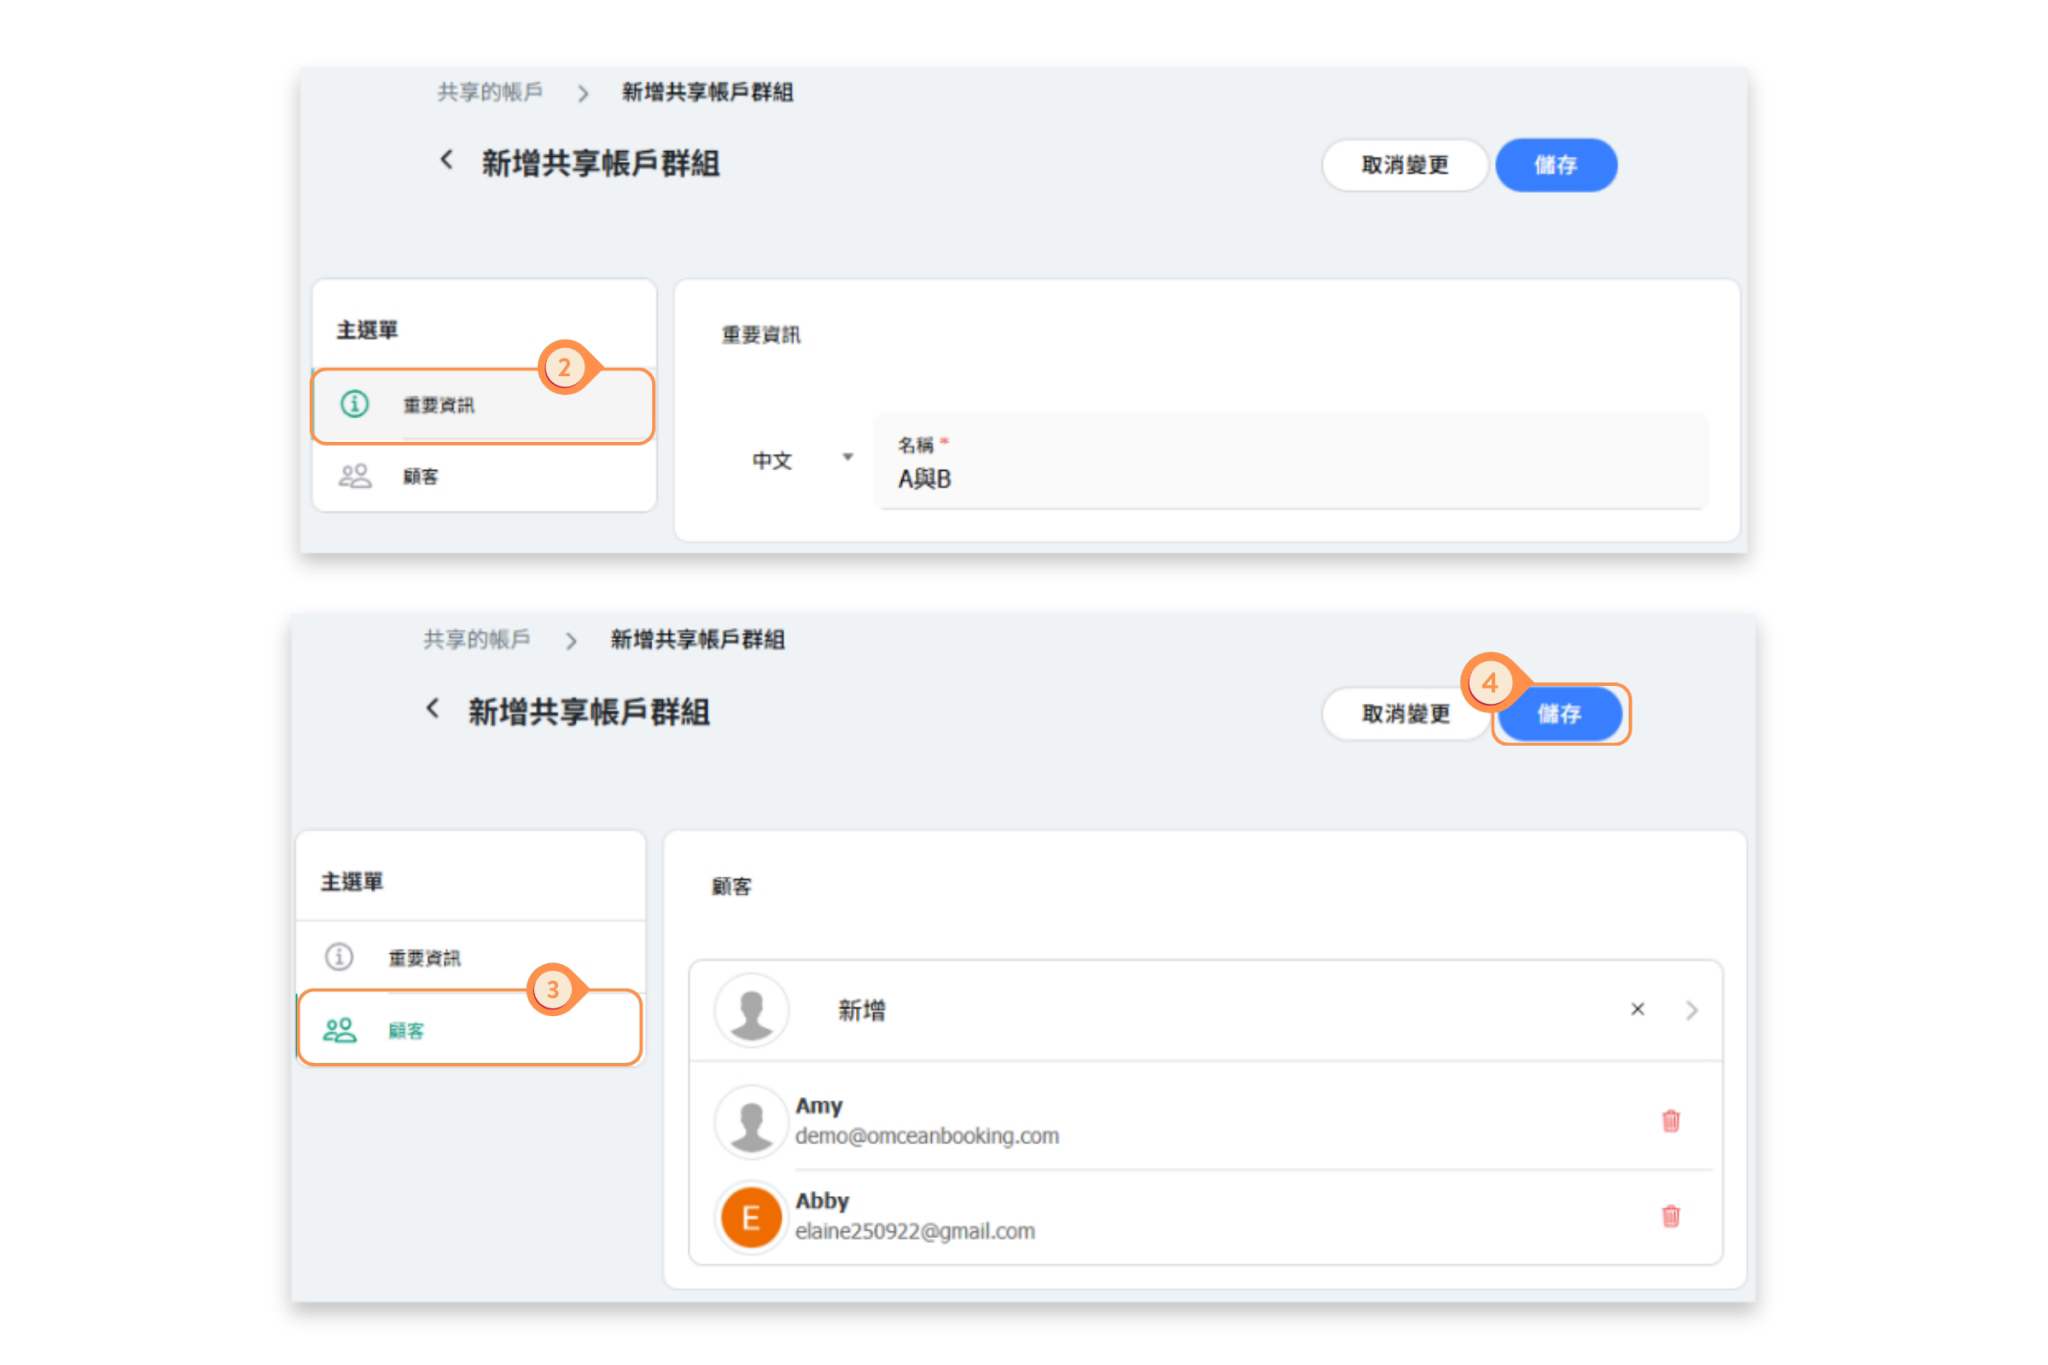Screen dimensions: 2048x1365
Task: Click Amy's gray avatar icon
Action: (750, 1122)
